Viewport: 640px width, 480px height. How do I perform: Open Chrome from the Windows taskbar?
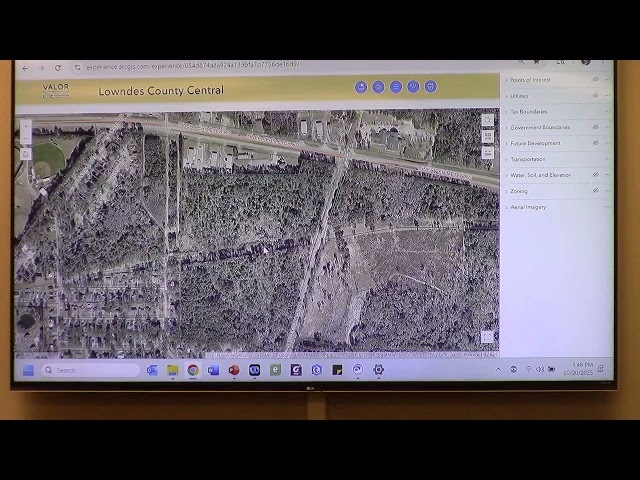(x=193, y=370)
